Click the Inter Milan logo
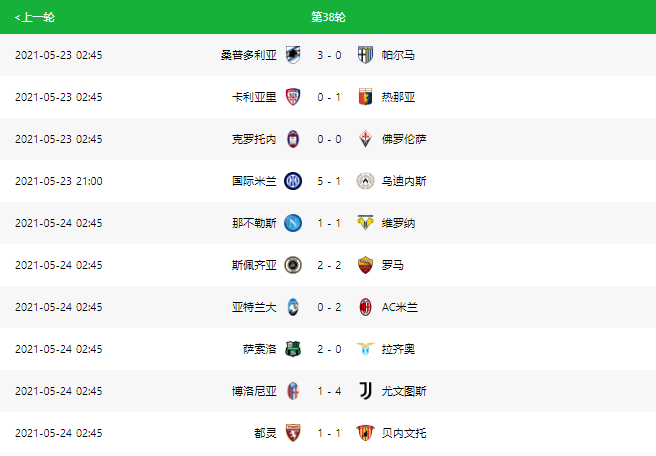Viewport: 656px width, 456px height. click(293, 181)
